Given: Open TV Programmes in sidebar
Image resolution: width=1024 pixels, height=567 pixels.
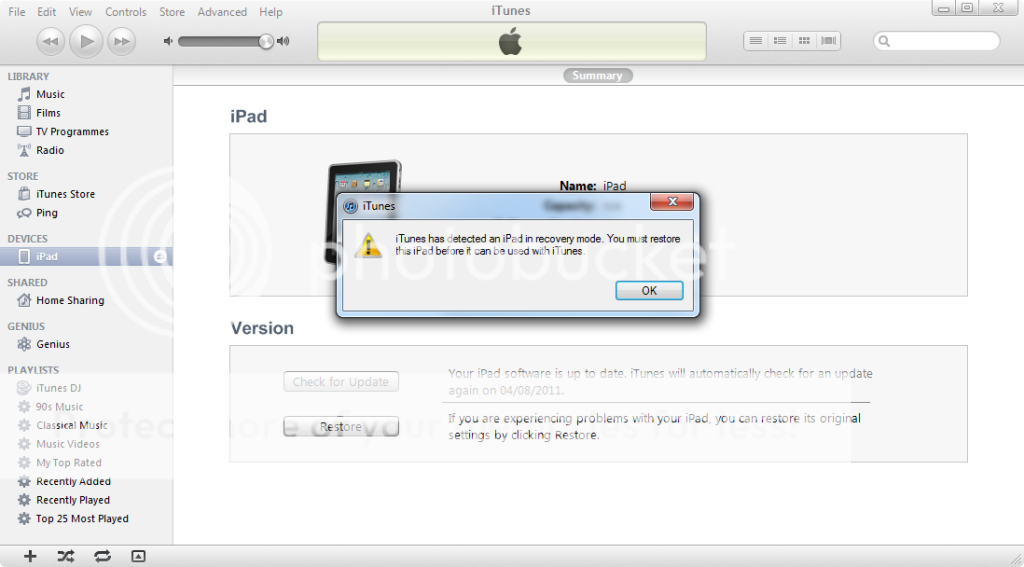Looking at the screenshot, I should click(x=72, y=131).
